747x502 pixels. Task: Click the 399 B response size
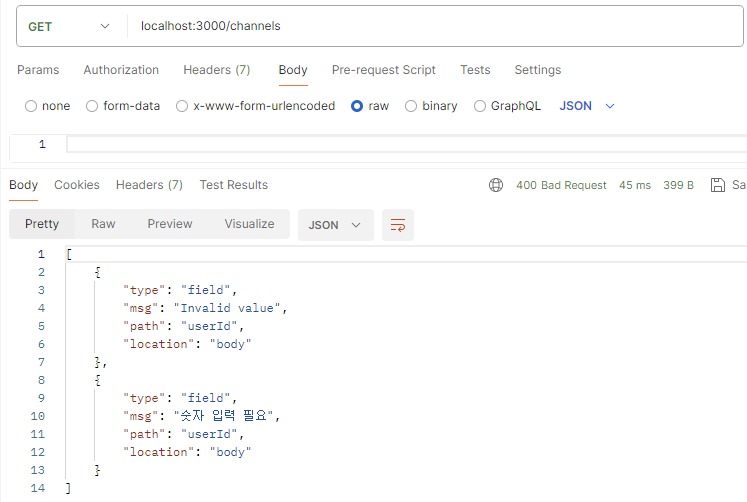(678, 185)
